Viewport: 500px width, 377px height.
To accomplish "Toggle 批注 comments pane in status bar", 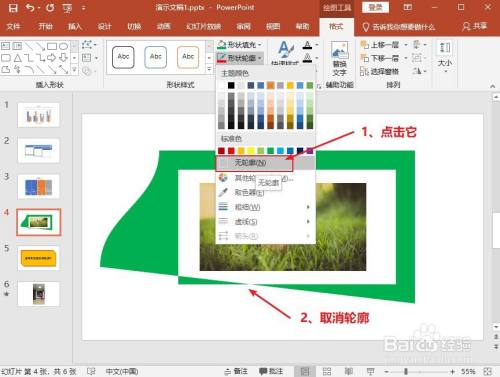I will point(271,371).
